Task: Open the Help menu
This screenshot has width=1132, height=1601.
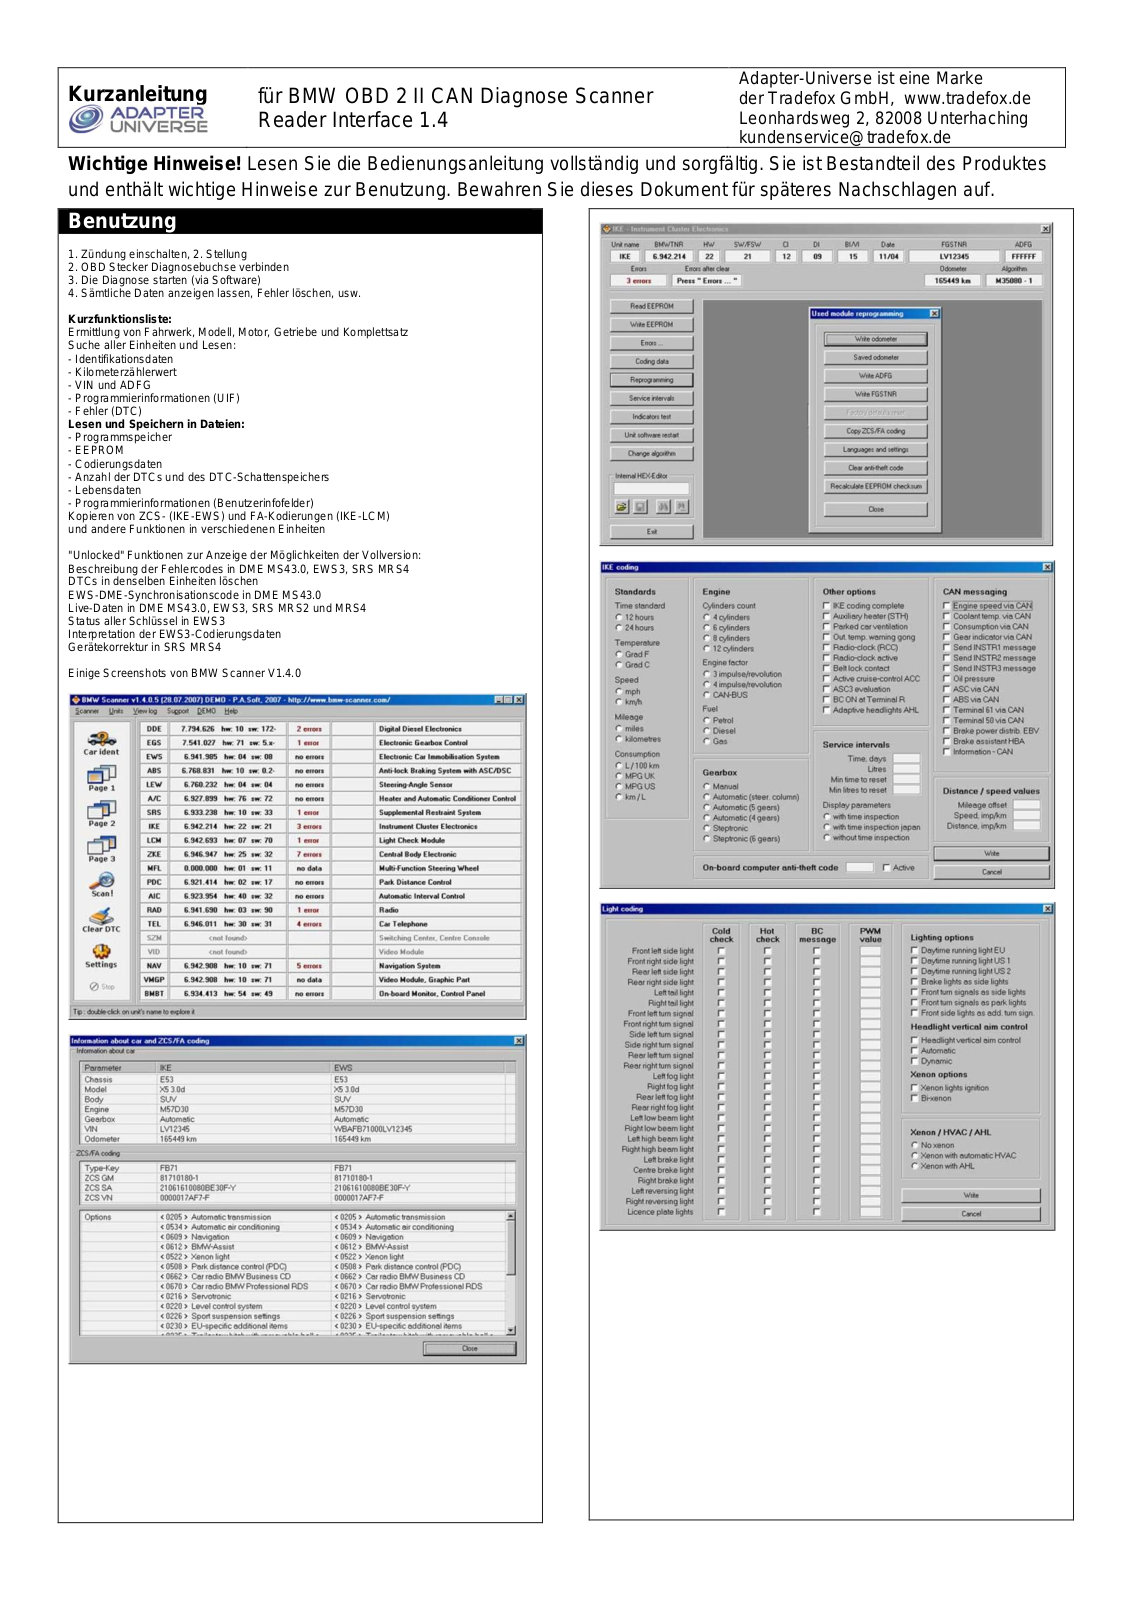Action: pos(231,711)
